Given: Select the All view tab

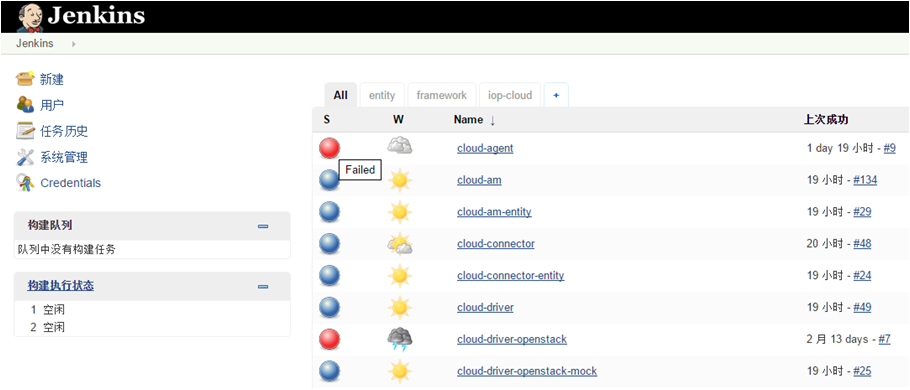Looking at the screenshot, I should [x=341, y=95].
